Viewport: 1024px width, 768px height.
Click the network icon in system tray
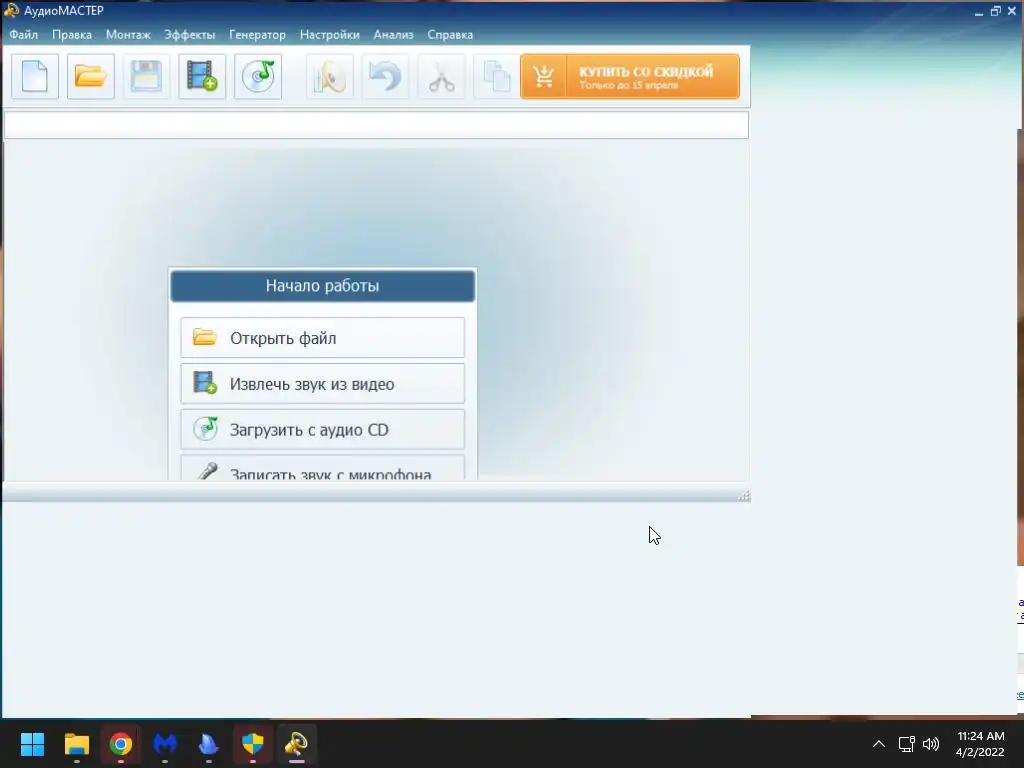click(x=906, y=744)
